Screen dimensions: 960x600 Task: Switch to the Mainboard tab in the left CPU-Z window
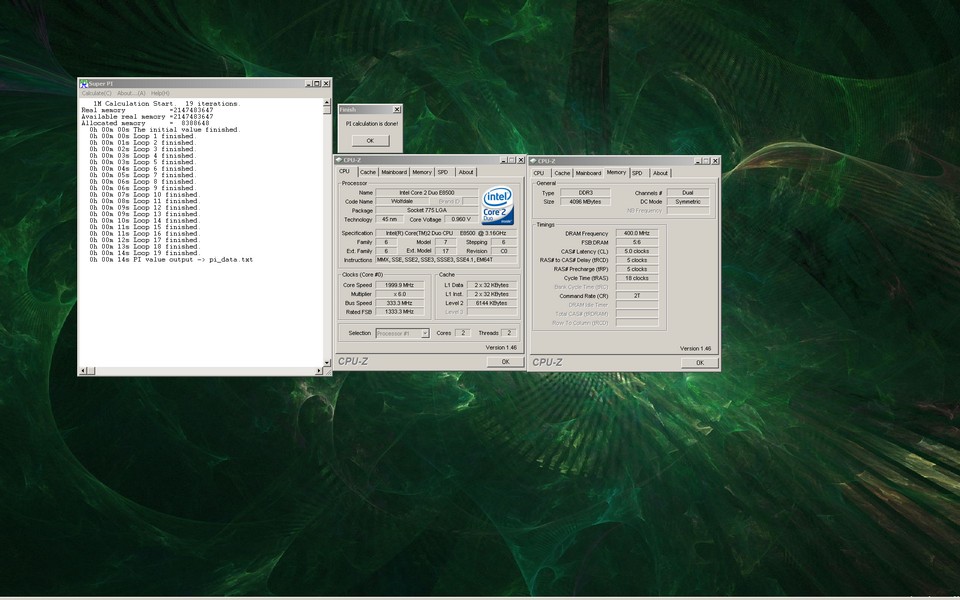(x=394, y=172)
